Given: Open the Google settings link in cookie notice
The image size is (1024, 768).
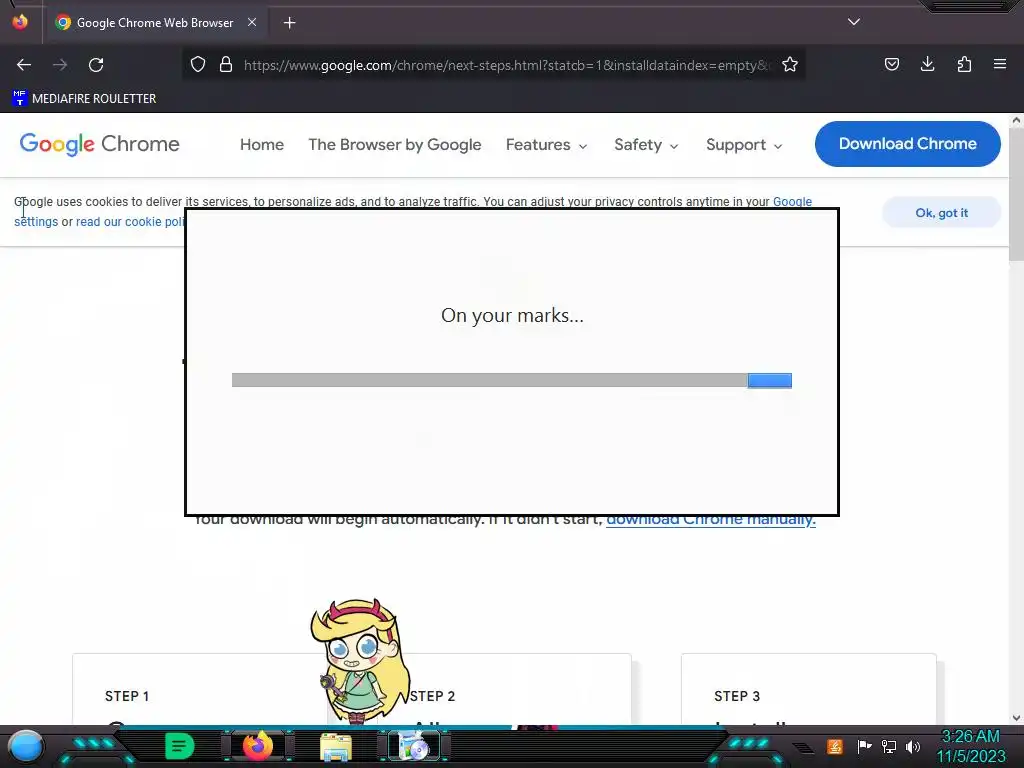Looking at the screenshot, I should click(792, 202).
